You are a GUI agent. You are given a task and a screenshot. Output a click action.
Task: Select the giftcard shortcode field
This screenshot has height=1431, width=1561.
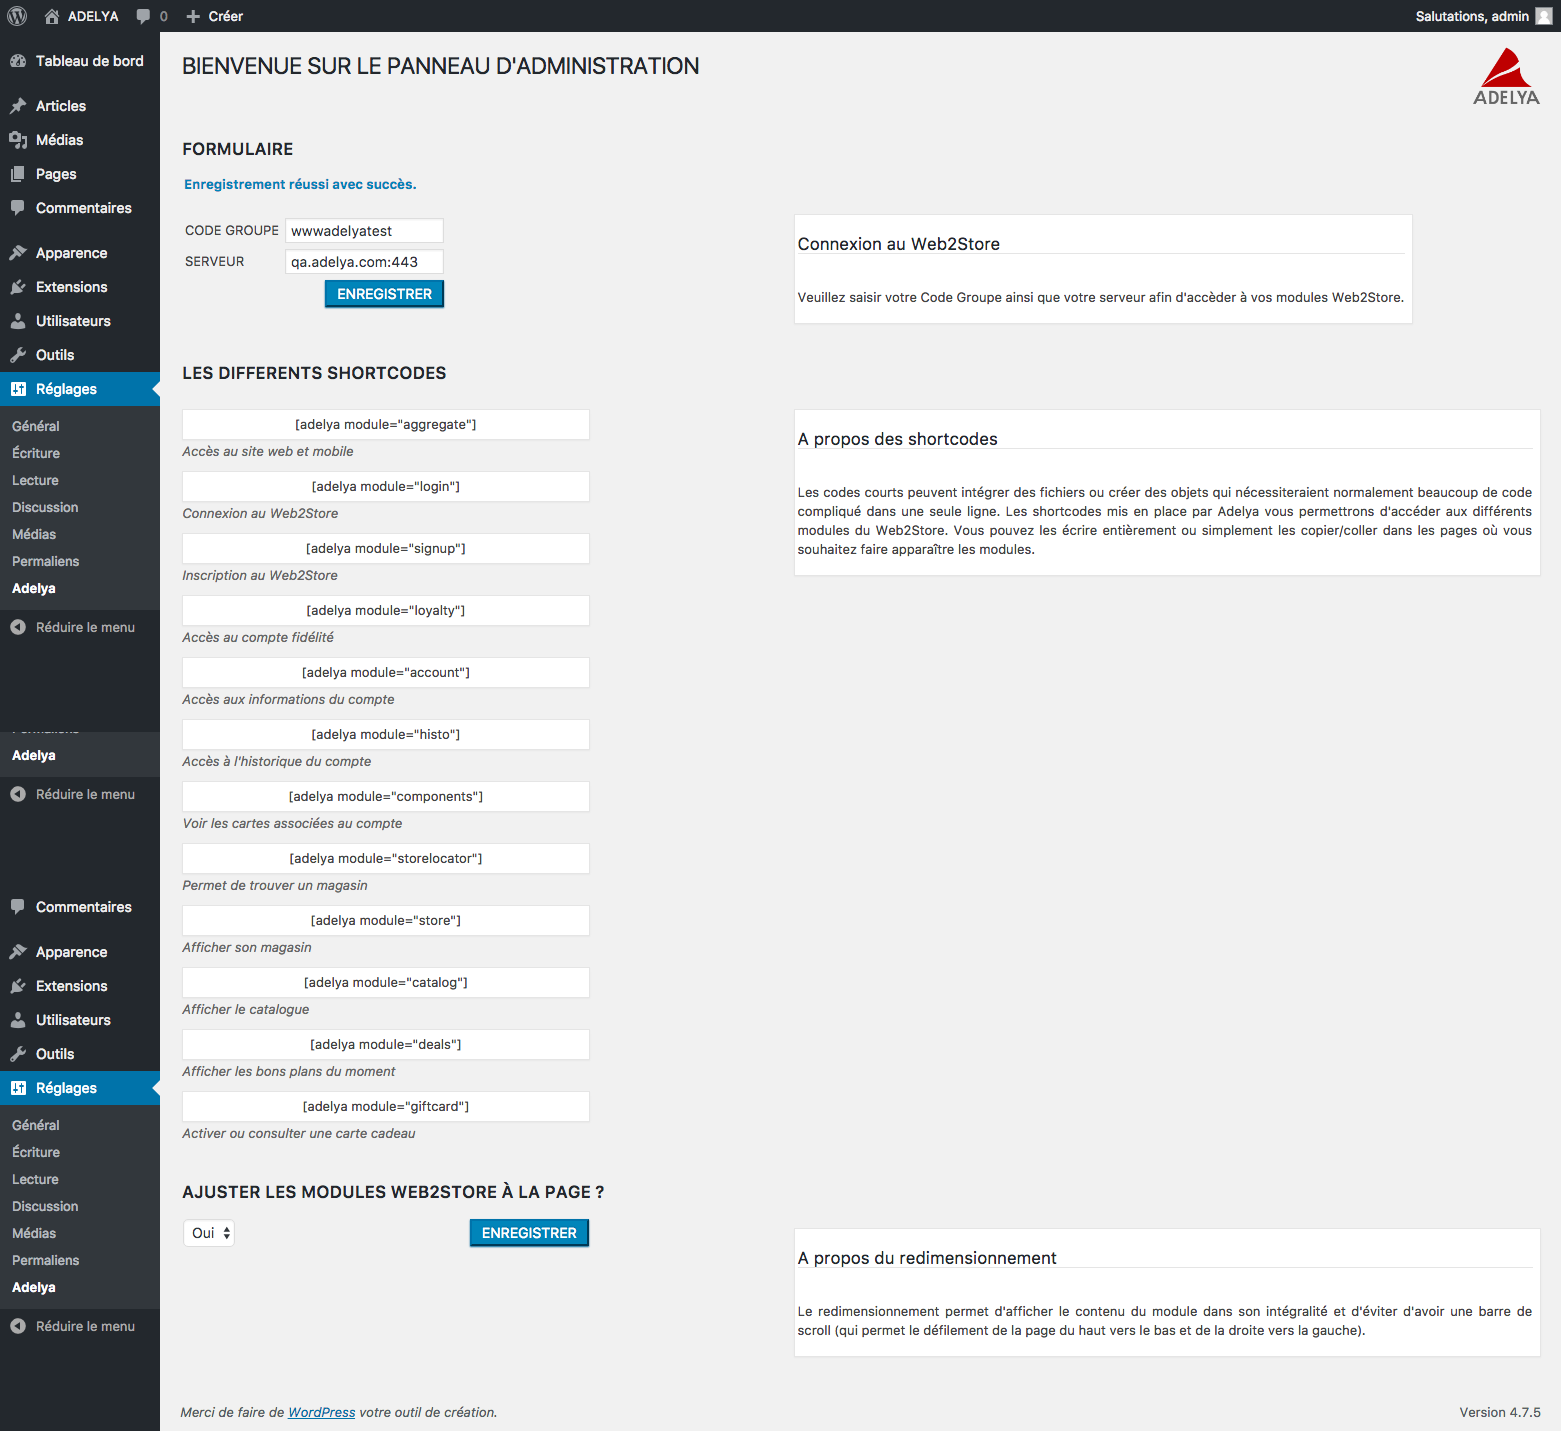pos(386,1107)
